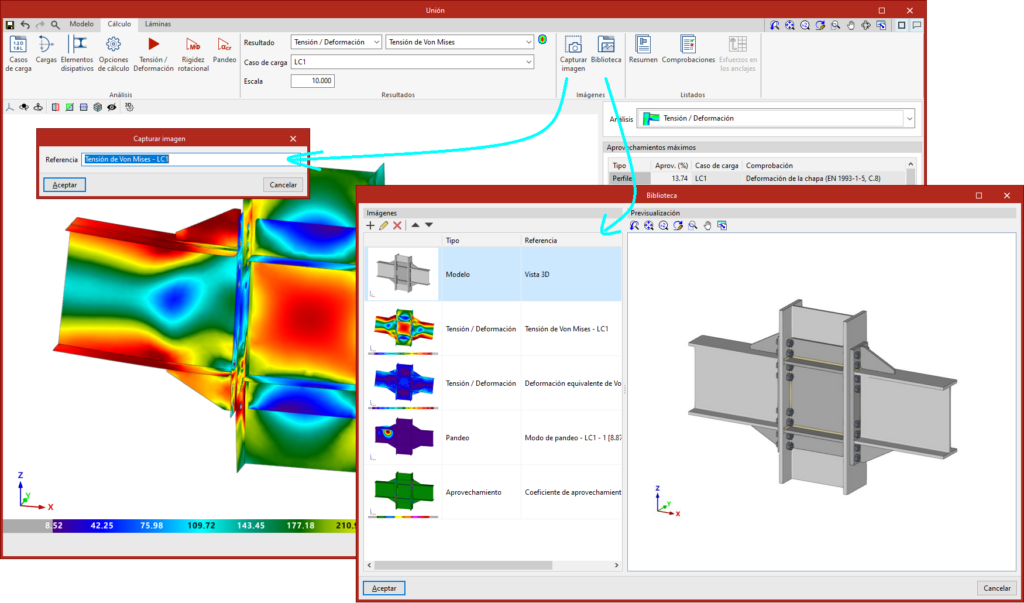
Task: Click the Von Mises color scale bar
Action: (x=180, y=525)
